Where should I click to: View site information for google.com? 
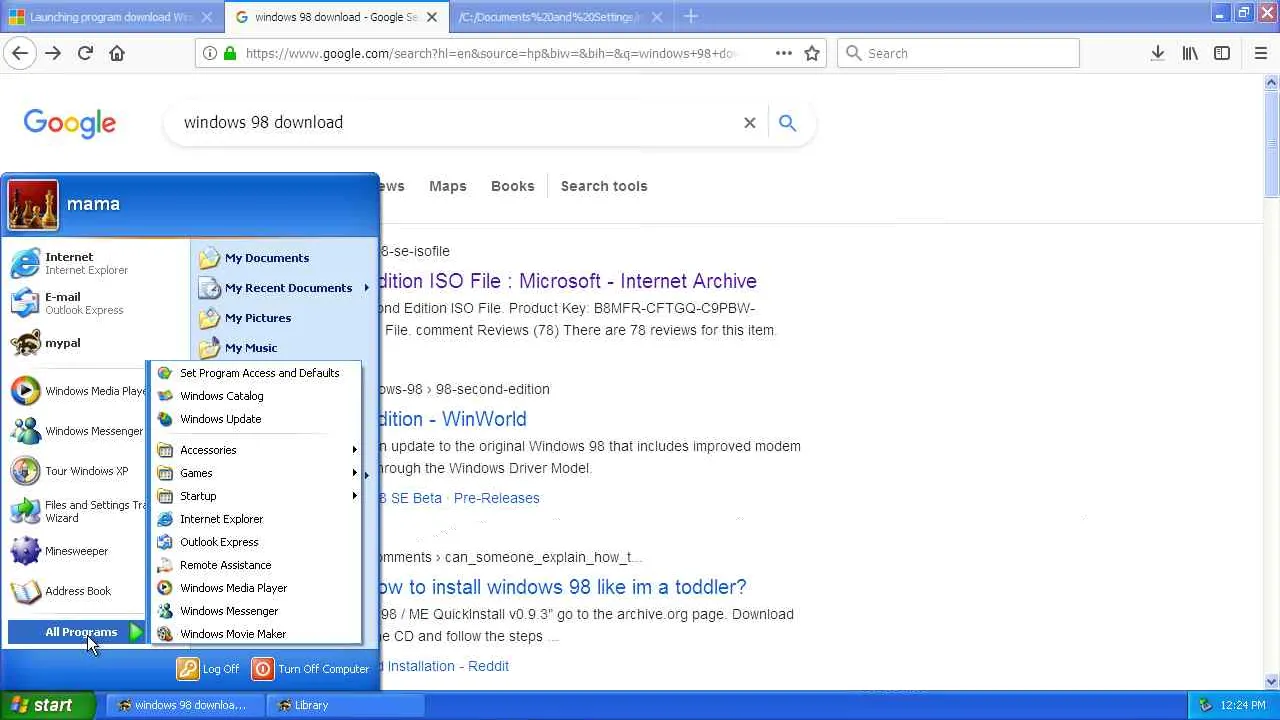coord(210,53)
